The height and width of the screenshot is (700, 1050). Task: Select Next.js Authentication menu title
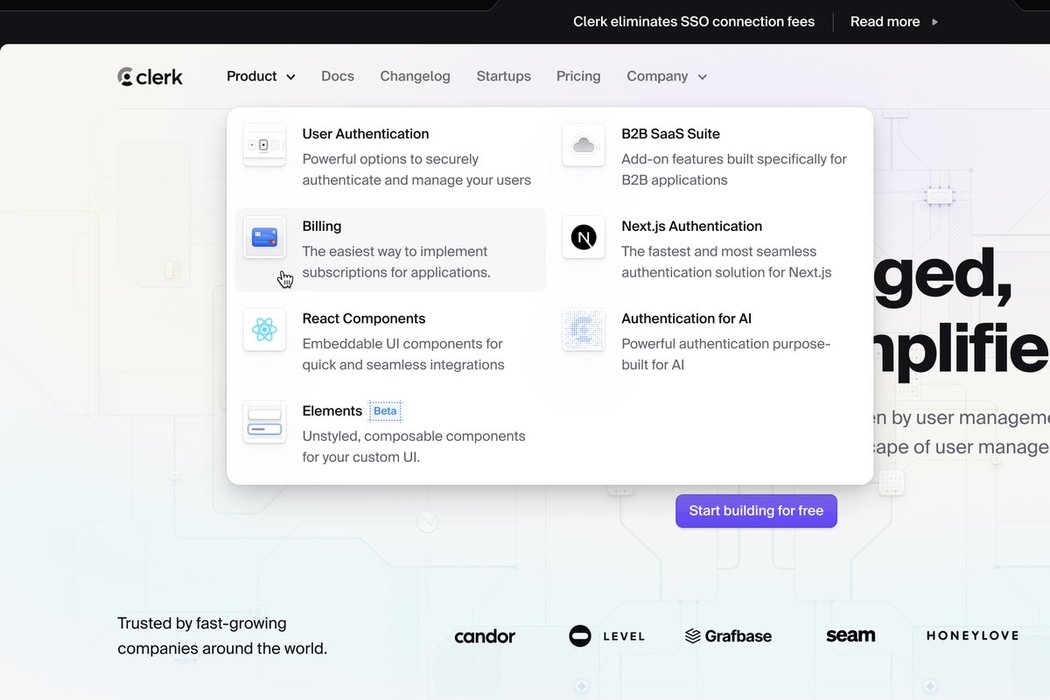692,226
